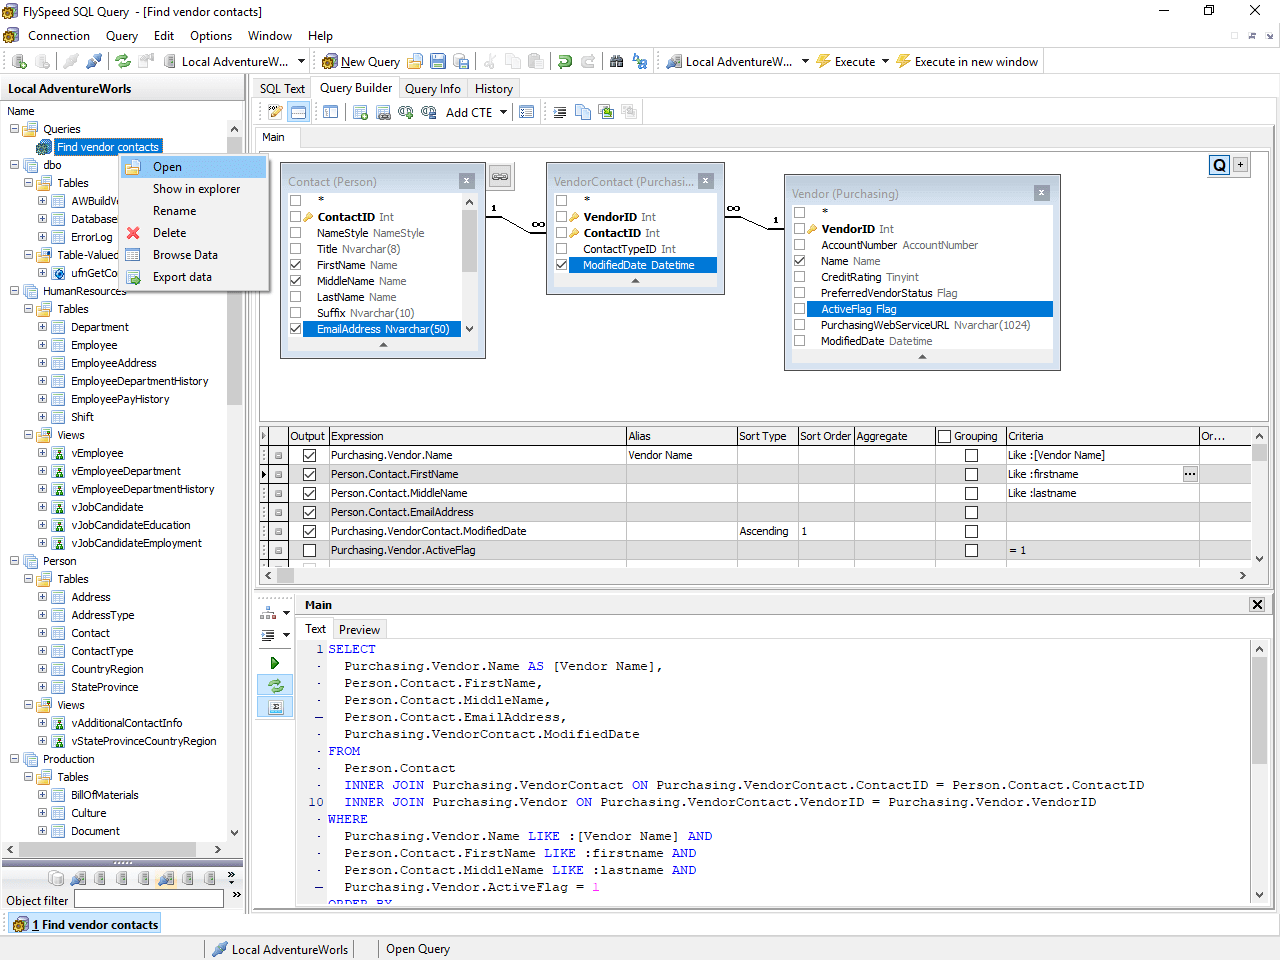Click in the Object filter text field

pos(149,900)
